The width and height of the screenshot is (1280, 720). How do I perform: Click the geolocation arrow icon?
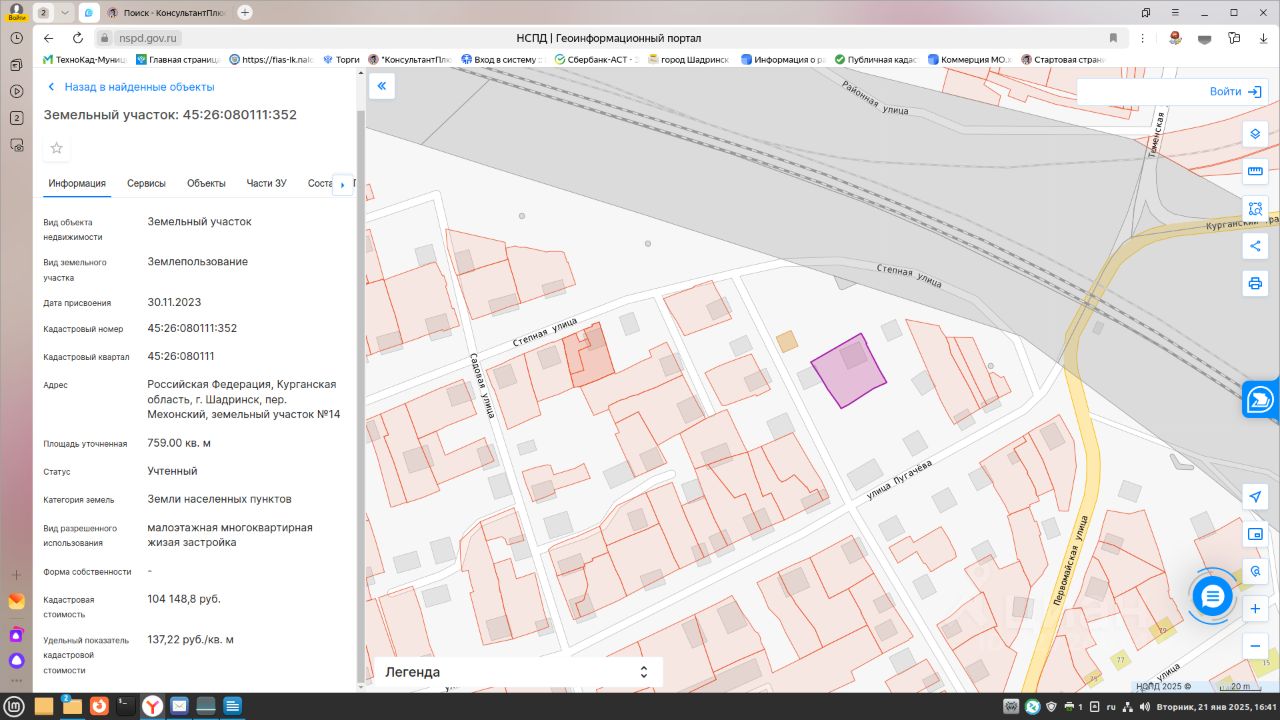[x=1255, y=497]
